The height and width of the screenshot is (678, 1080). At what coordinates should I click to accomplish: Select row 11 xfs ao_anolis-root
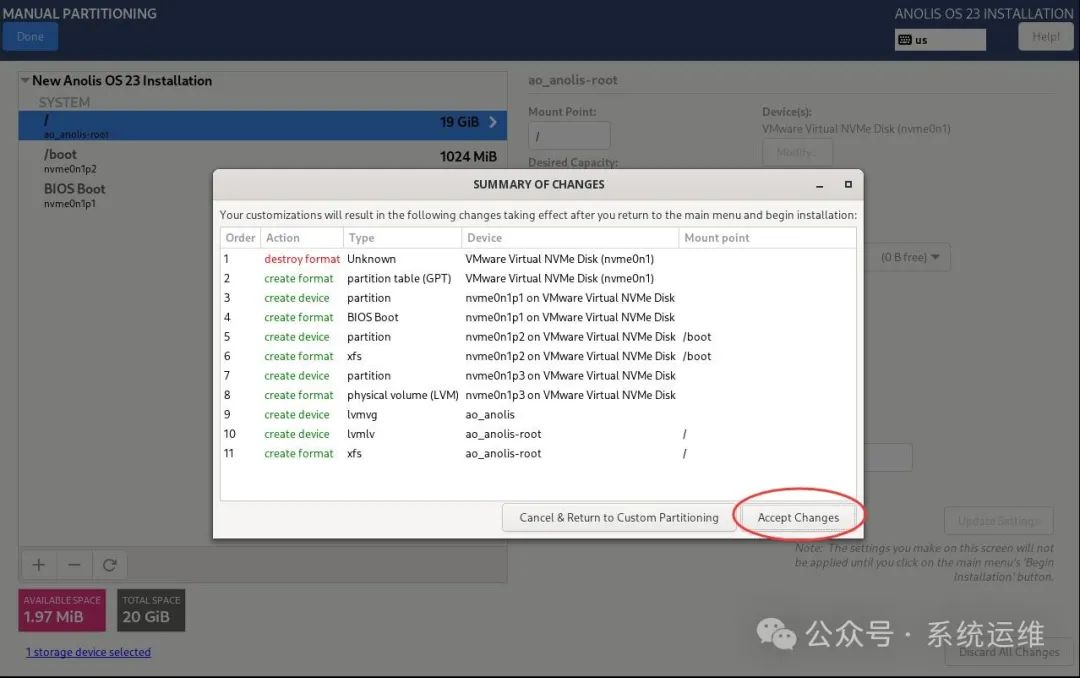pyautogui.click(x=538, y=453)
